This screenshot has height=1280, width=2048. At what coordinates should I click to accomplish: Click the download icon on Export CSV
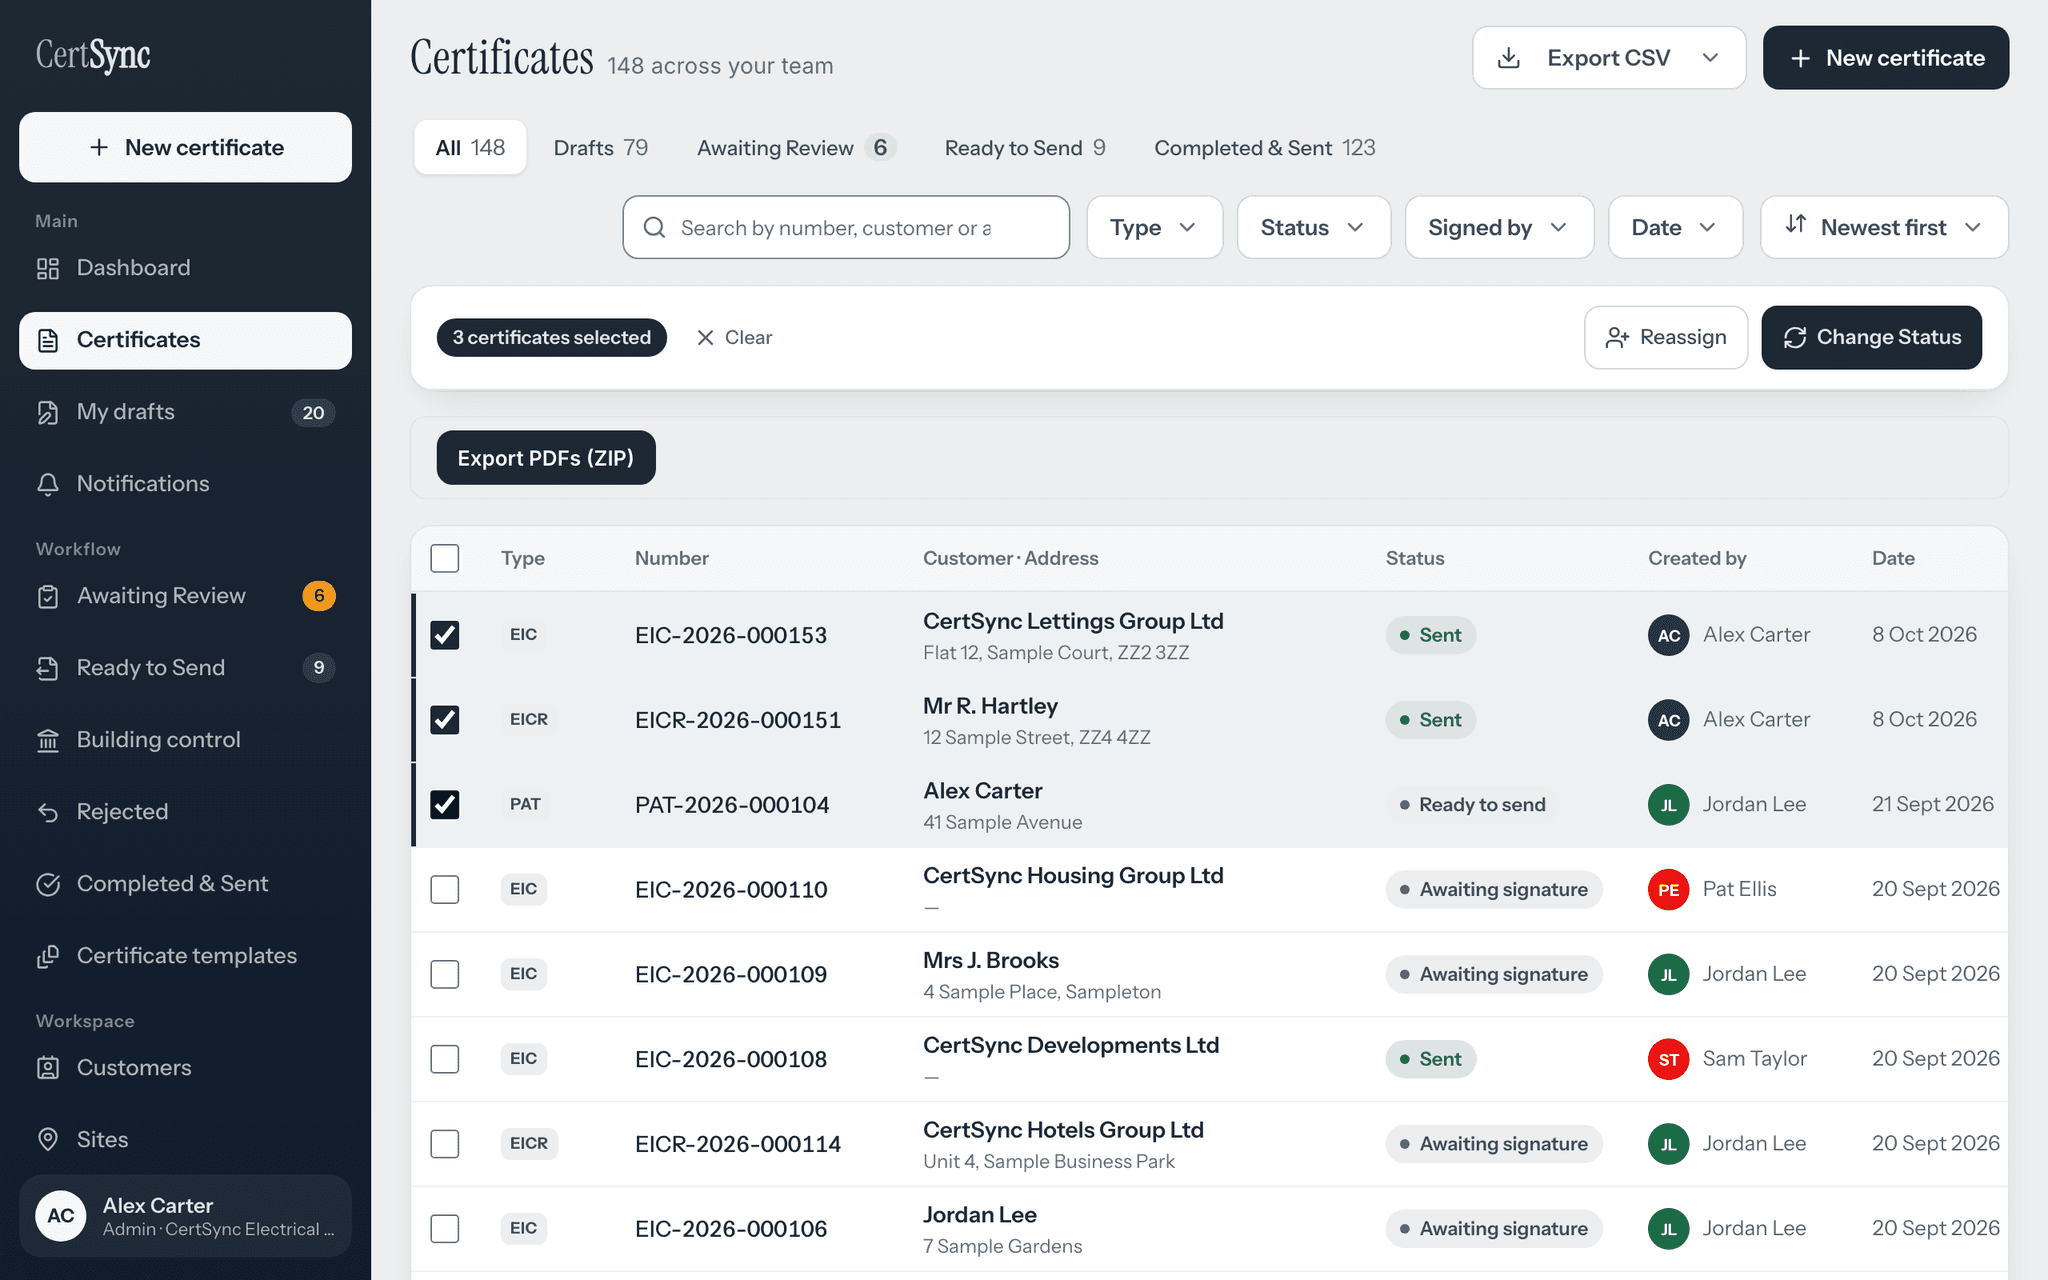(x=1509, y=58)
